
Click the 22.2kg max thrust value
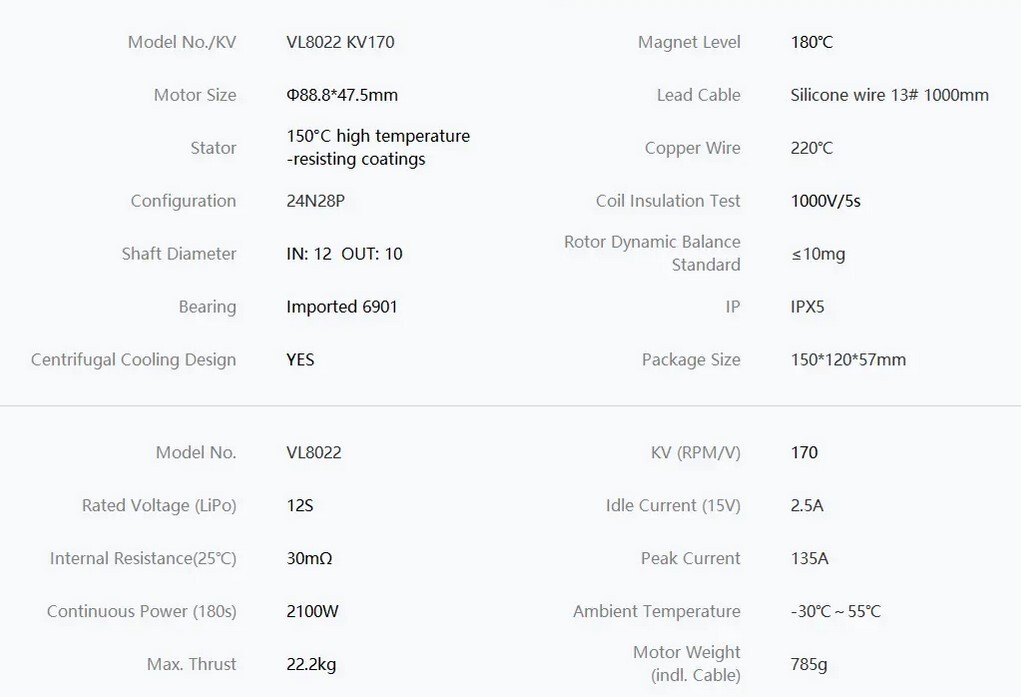[311, 664]
